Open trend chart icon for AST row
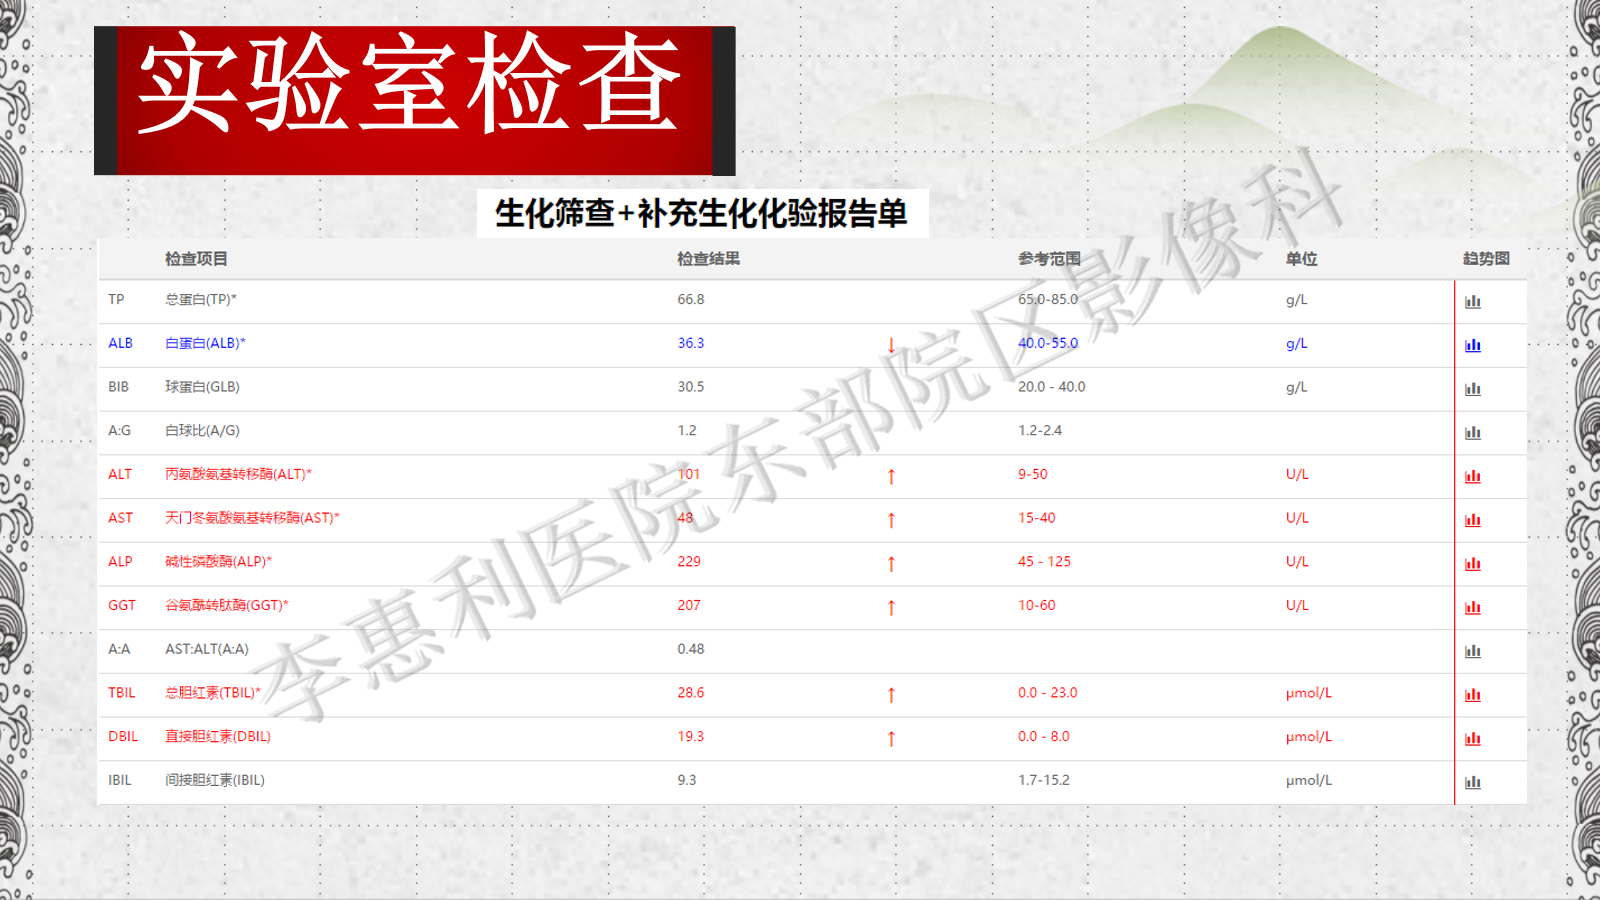 1473,520
